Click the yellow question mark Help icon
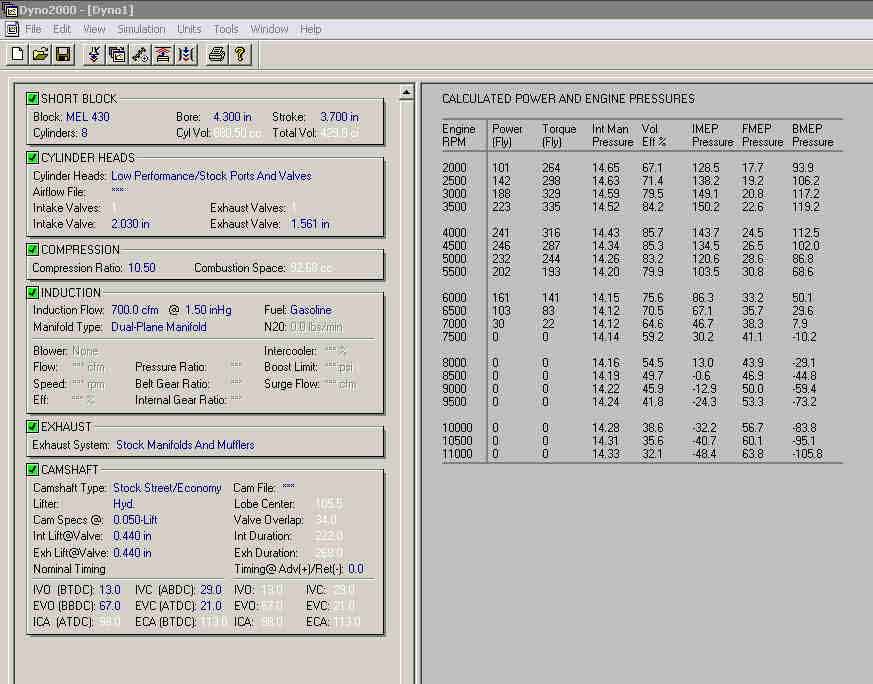Viewport: 873px width, 684px height. click(x=240, y=54)
